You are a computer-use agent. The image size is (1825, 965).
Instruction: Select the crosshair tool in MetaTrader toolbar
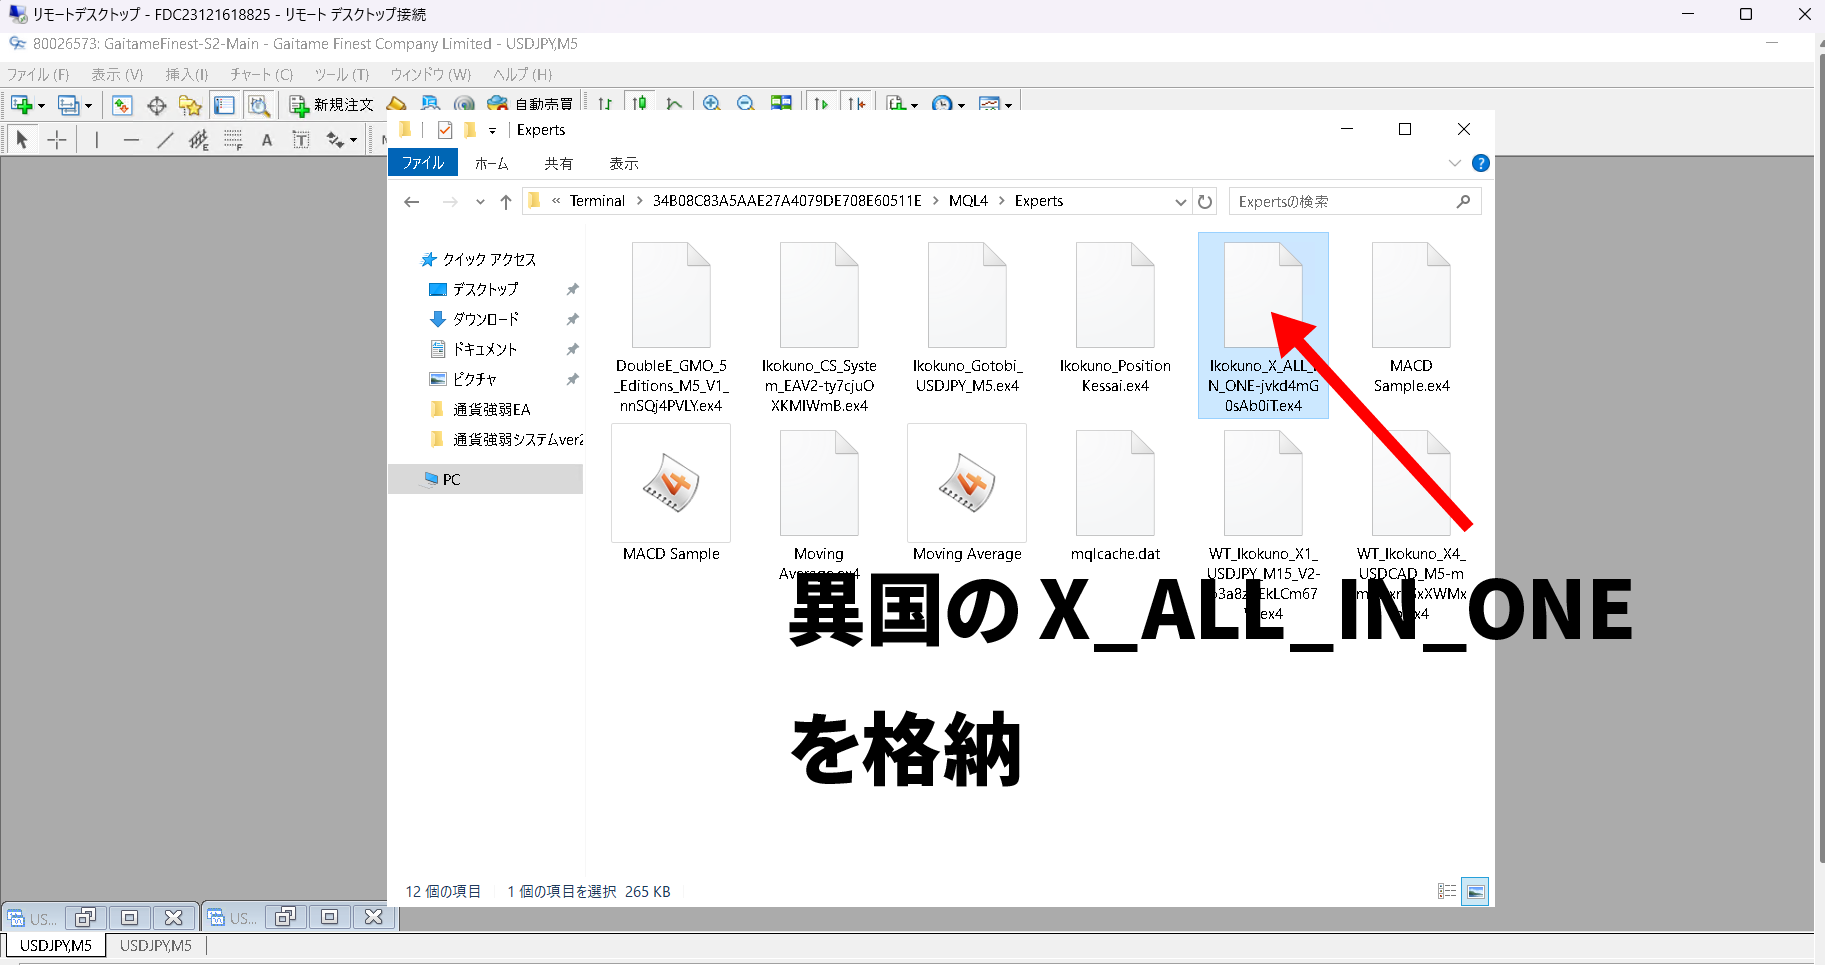[57, 140]
